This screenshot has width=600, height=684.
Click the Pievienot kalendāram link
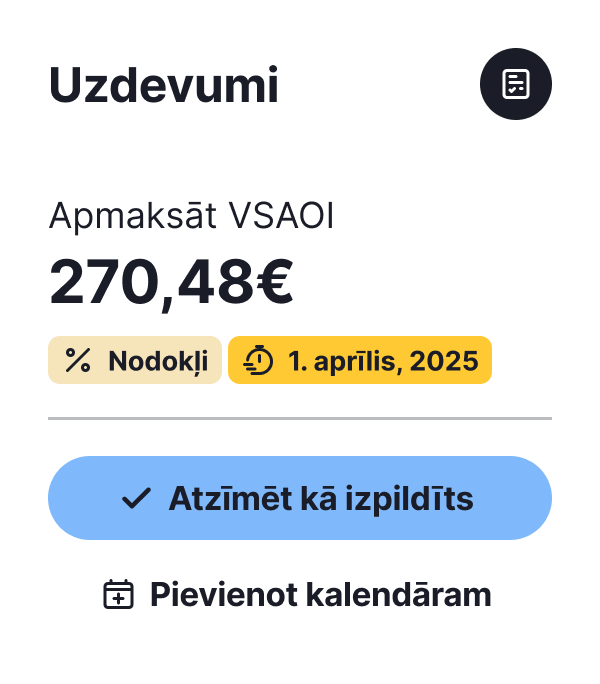click(300, 595)
